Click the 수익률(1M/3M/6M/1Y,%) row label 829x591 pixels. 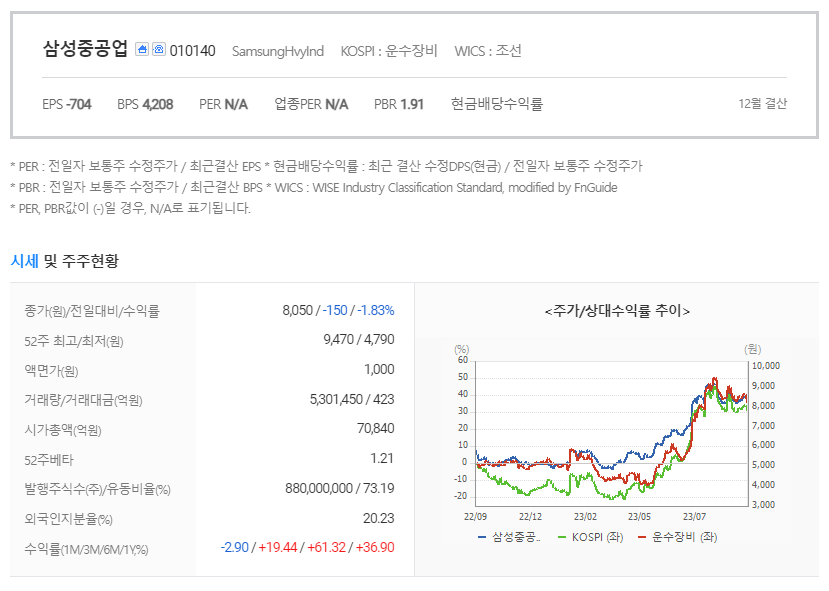pos(86,549)
